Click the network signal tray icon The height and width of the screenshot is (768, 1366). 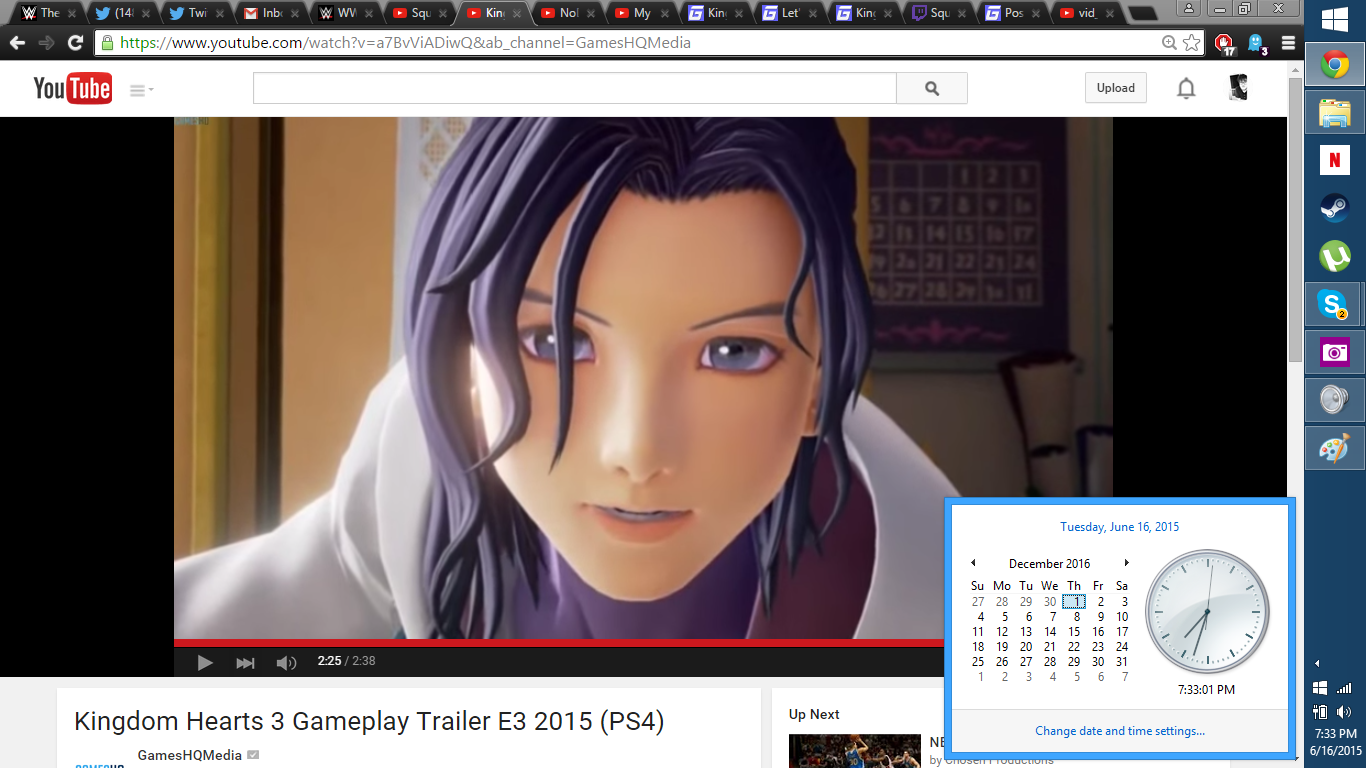click(1345, 688)
